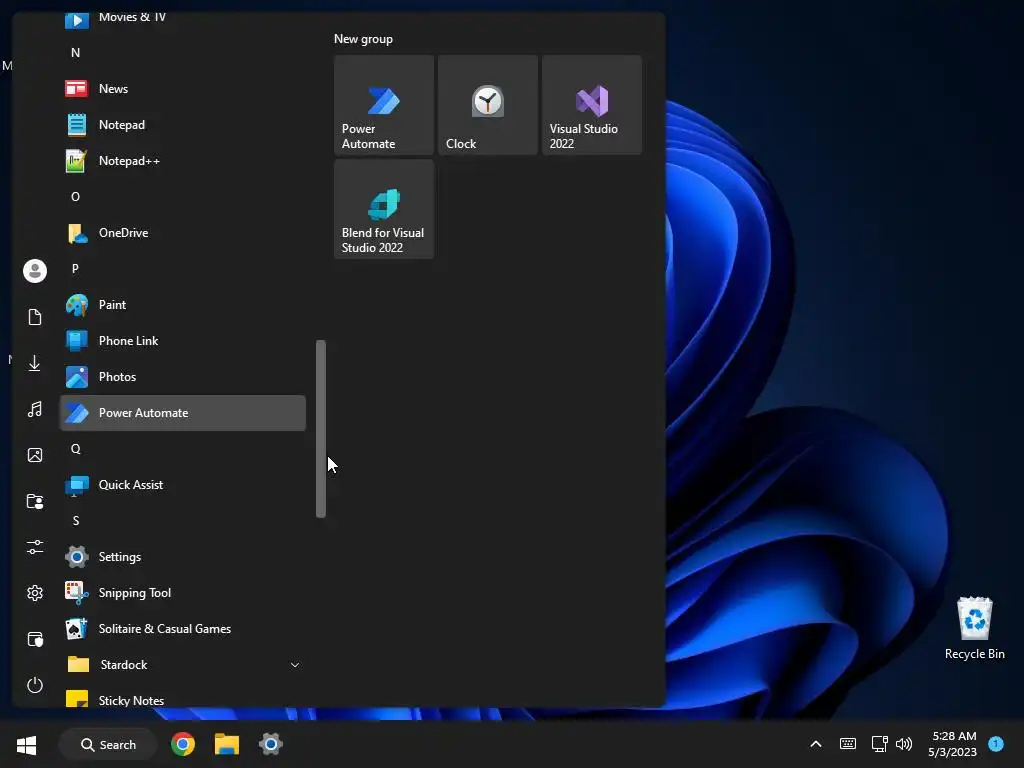
Task: Open the touch keyboard tray icon
Action: [x=848, y=744]
